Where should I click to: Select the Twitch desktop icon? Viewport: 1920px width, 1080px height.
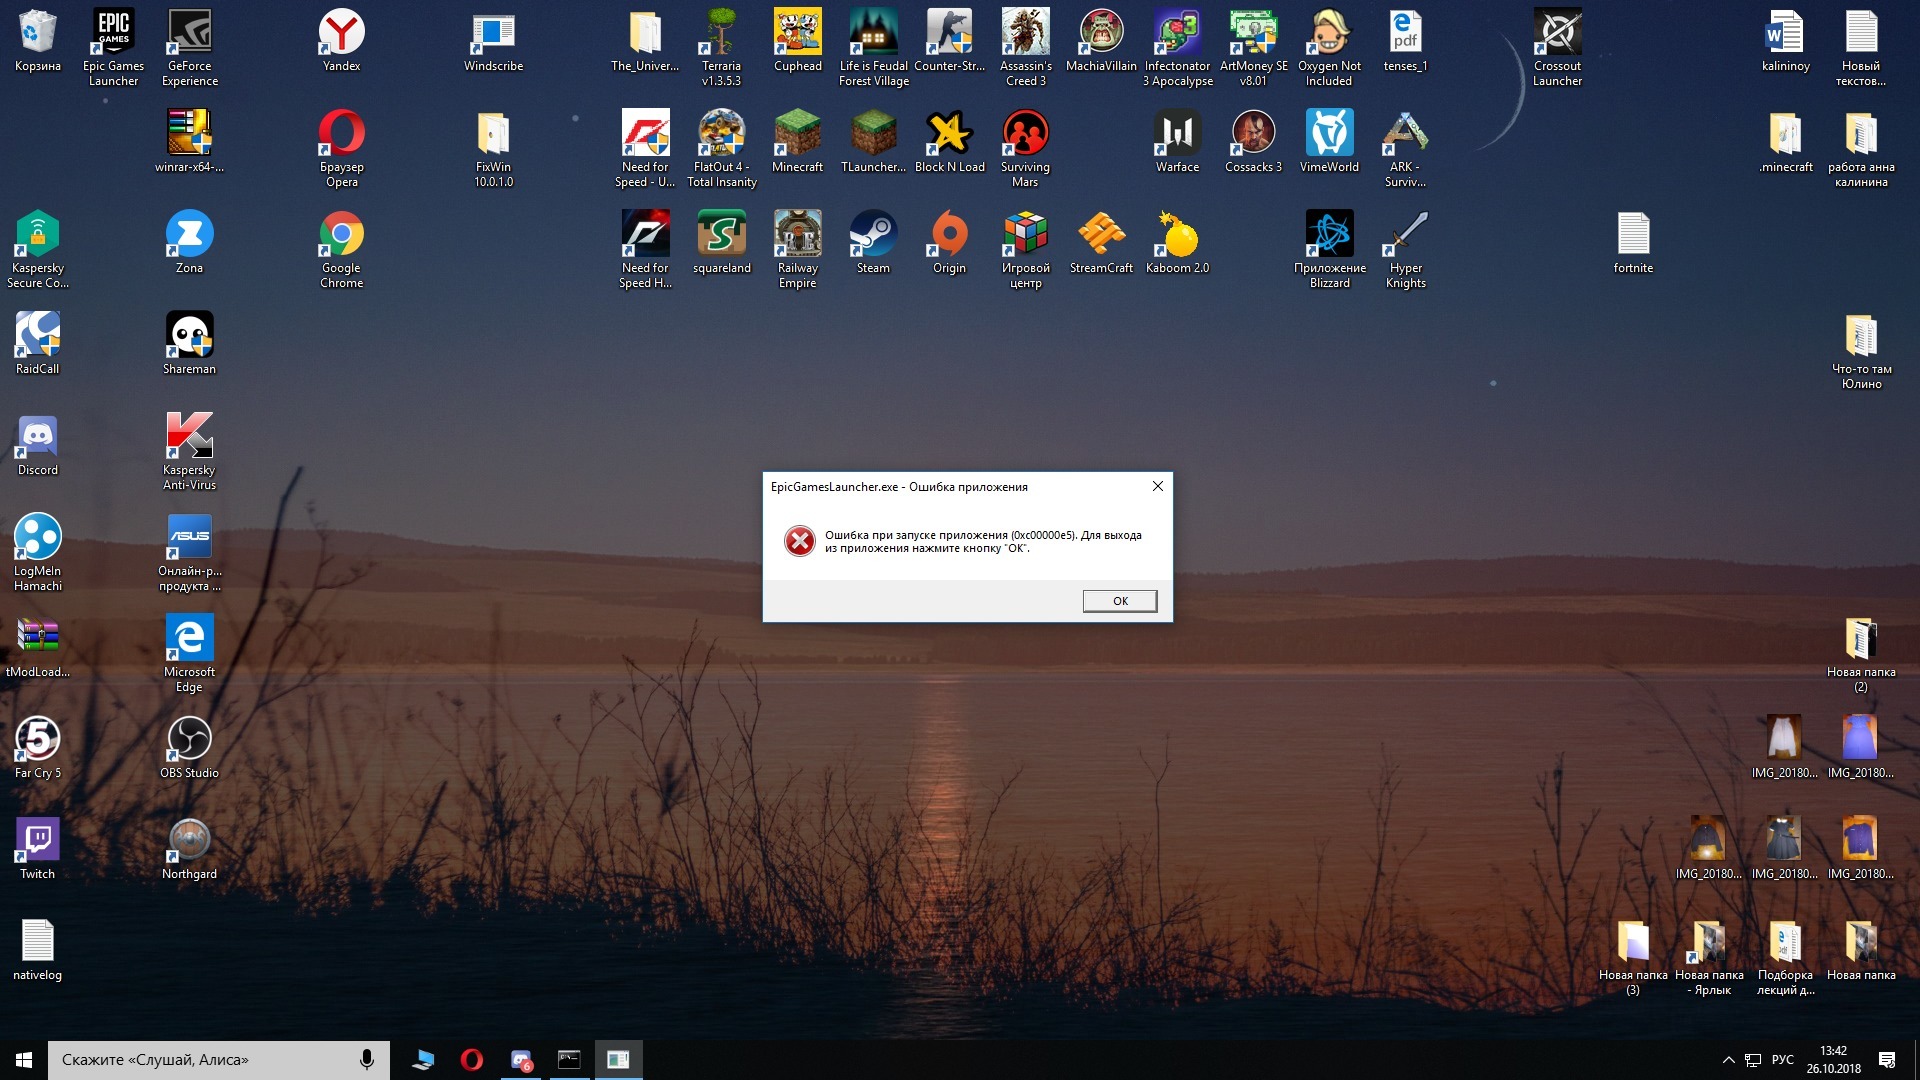click(x=38, y=848)
